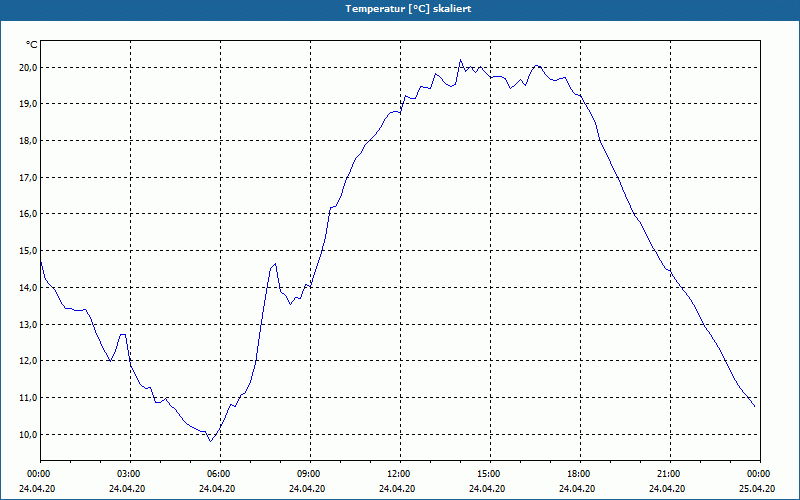Screen dimensions: 800x500
Task: Click the title 'Temperatur [°C] skaliert'
Action: (x=408, y=9)
